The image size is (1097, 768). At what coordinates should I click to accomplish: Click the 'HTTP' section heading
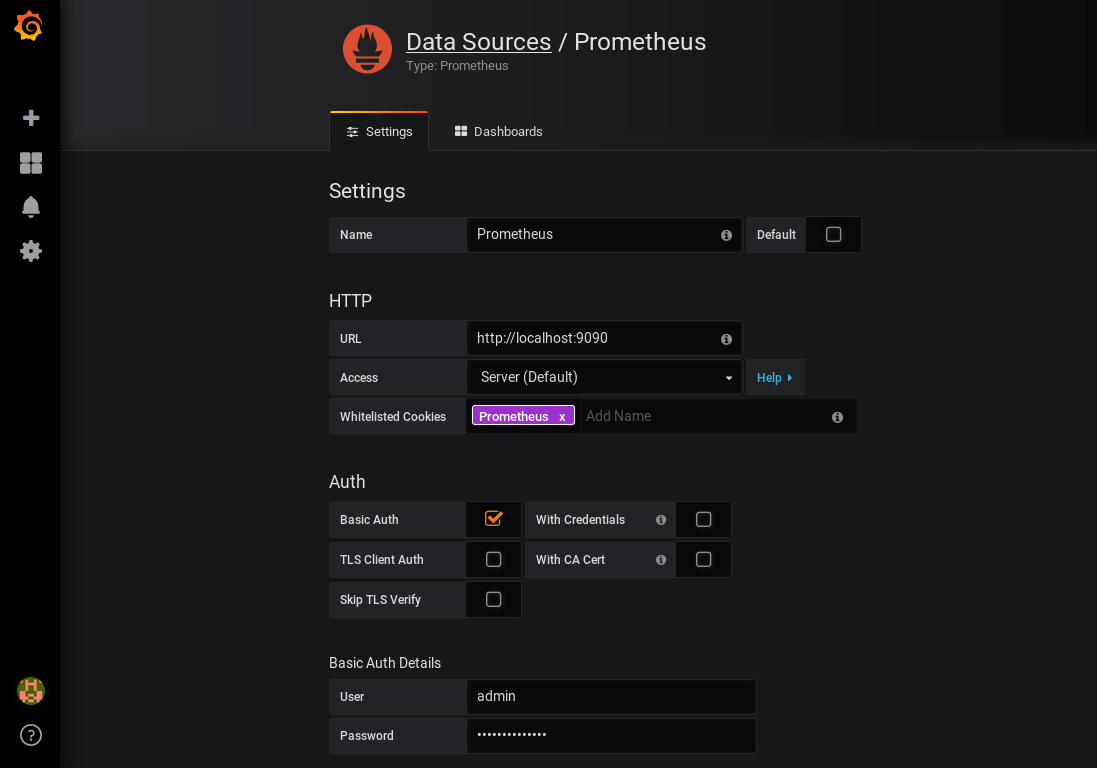point(351,301)
